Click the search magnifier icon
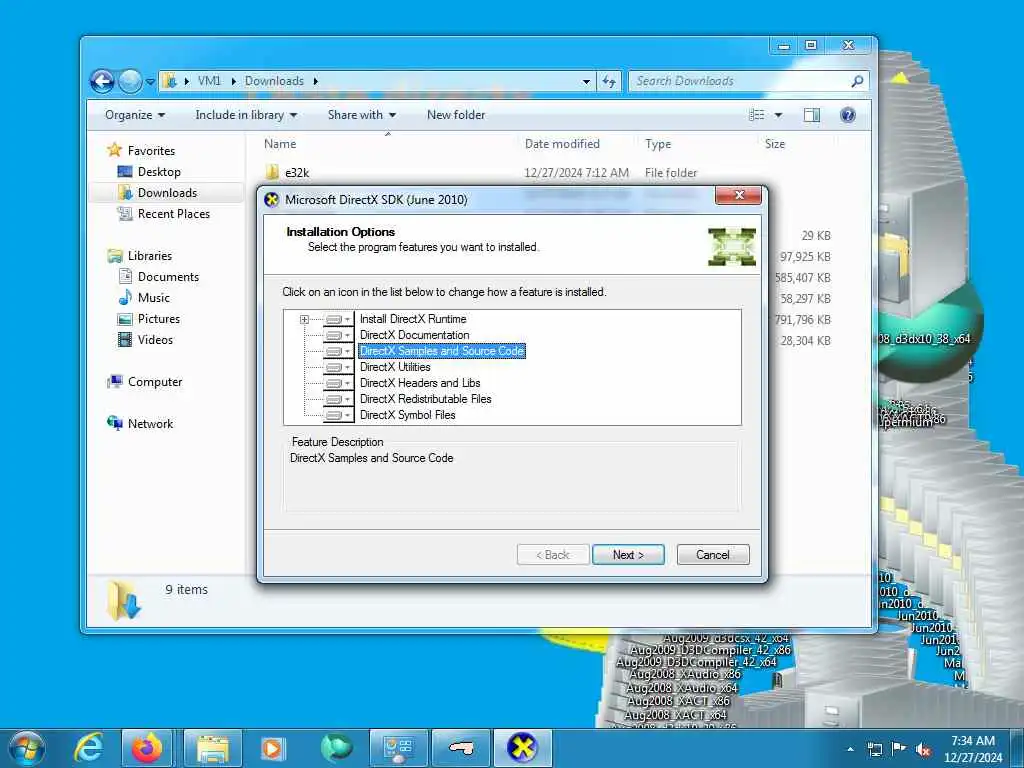This screenshot has width=1024, height=768. pyautogui.click(x=857, y=81)
